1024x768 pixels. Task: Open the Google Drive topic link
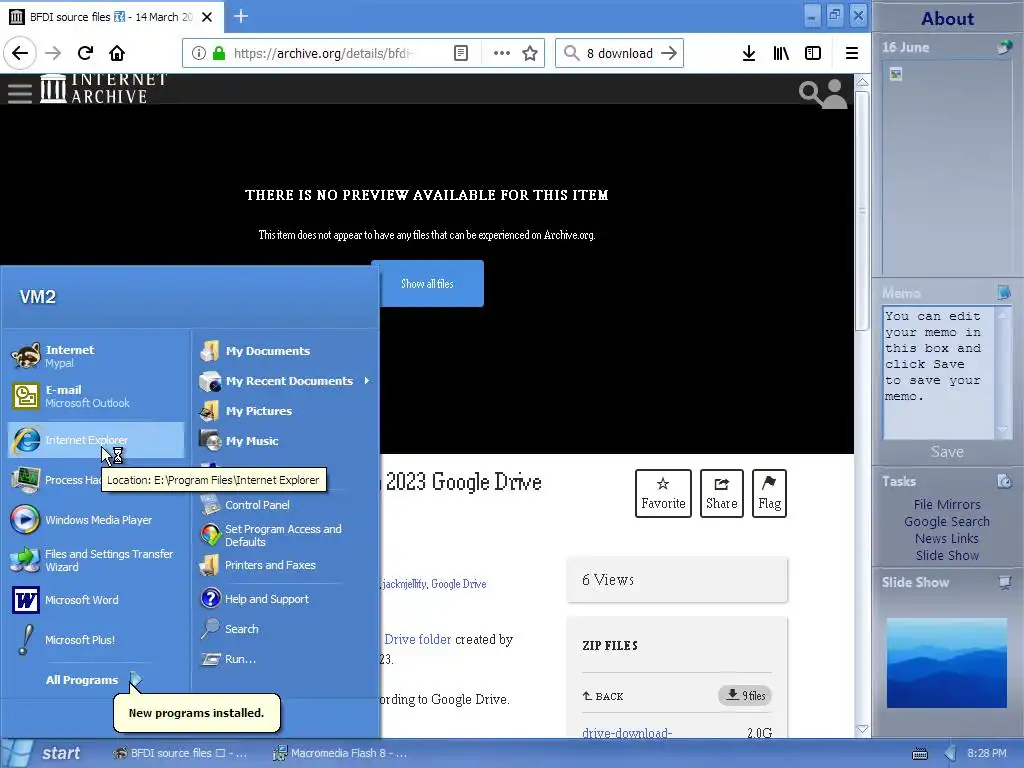tap(458, 584)
